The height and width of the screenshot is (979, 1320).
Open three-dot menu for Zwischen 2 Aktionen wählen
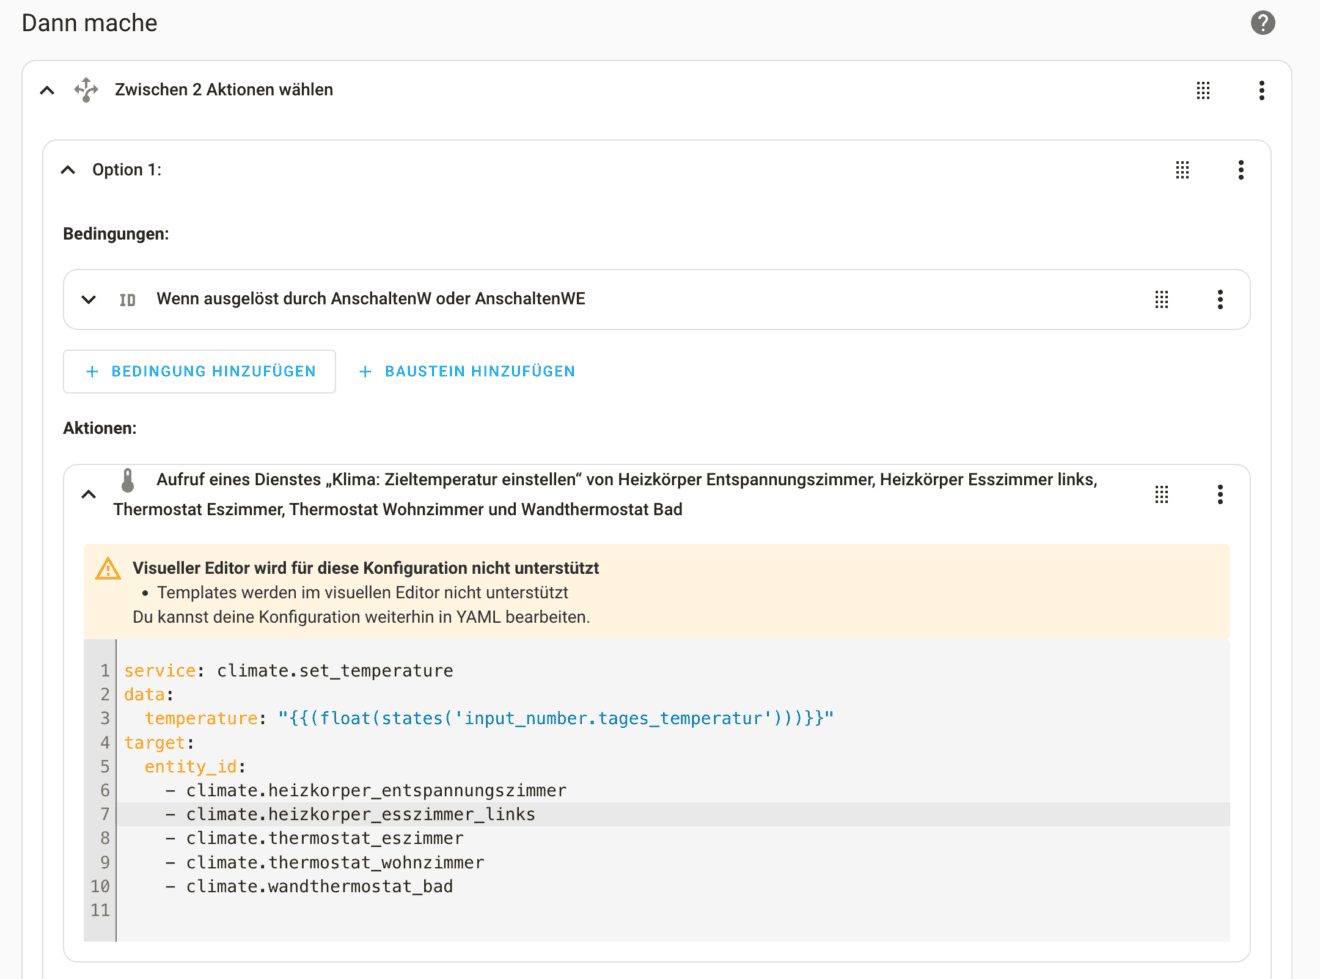(1261, 91)
